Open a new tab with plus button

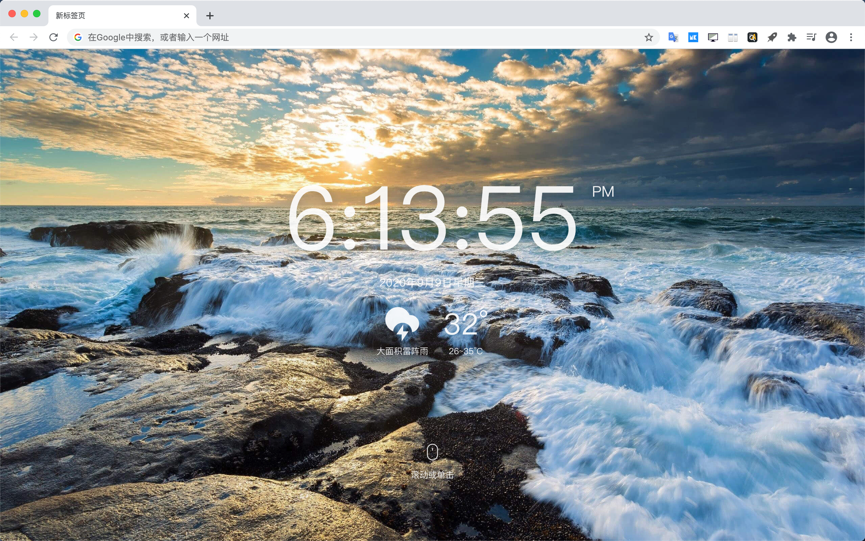(x=210, y=15)
